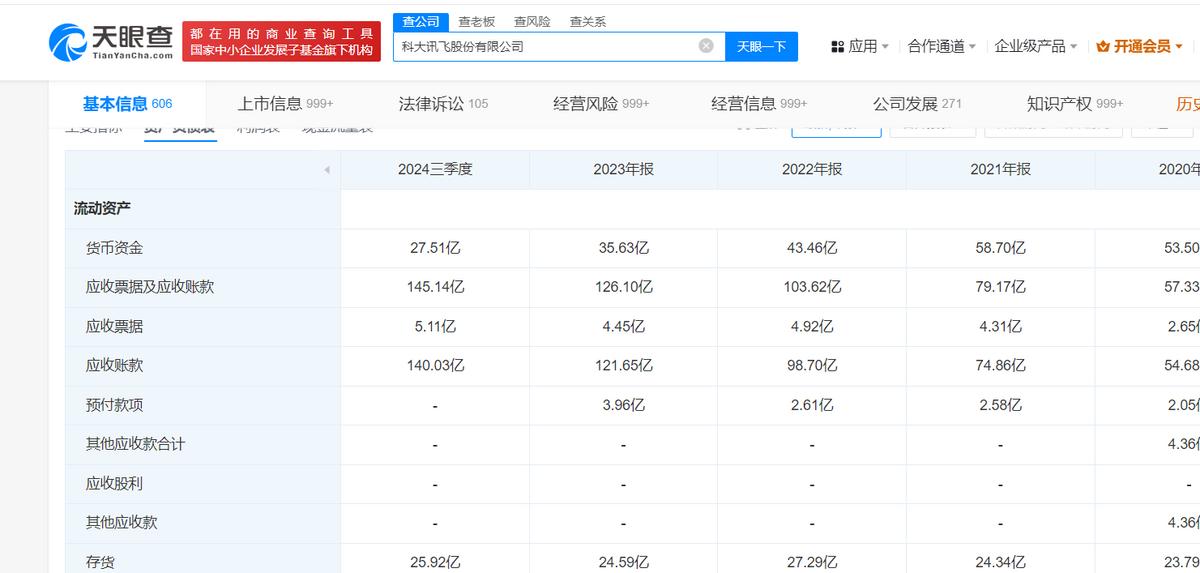Click the TianYanCha logo
Image resolution: width=1200 pixels, height=573 pixels.
pos(110,42)
